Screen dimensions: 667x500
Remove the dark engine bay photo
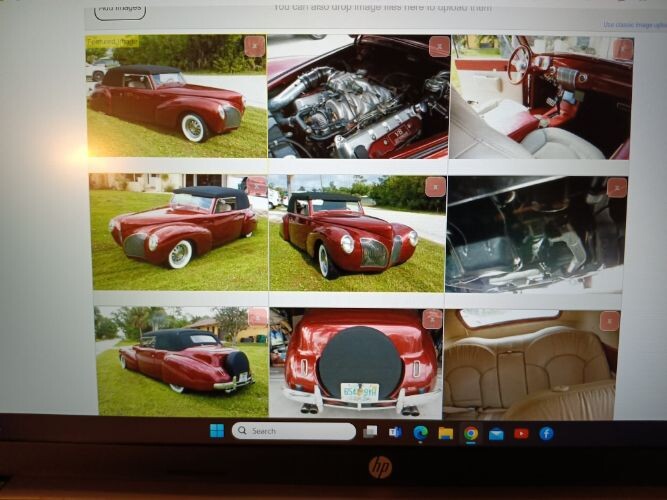point(616,187)
